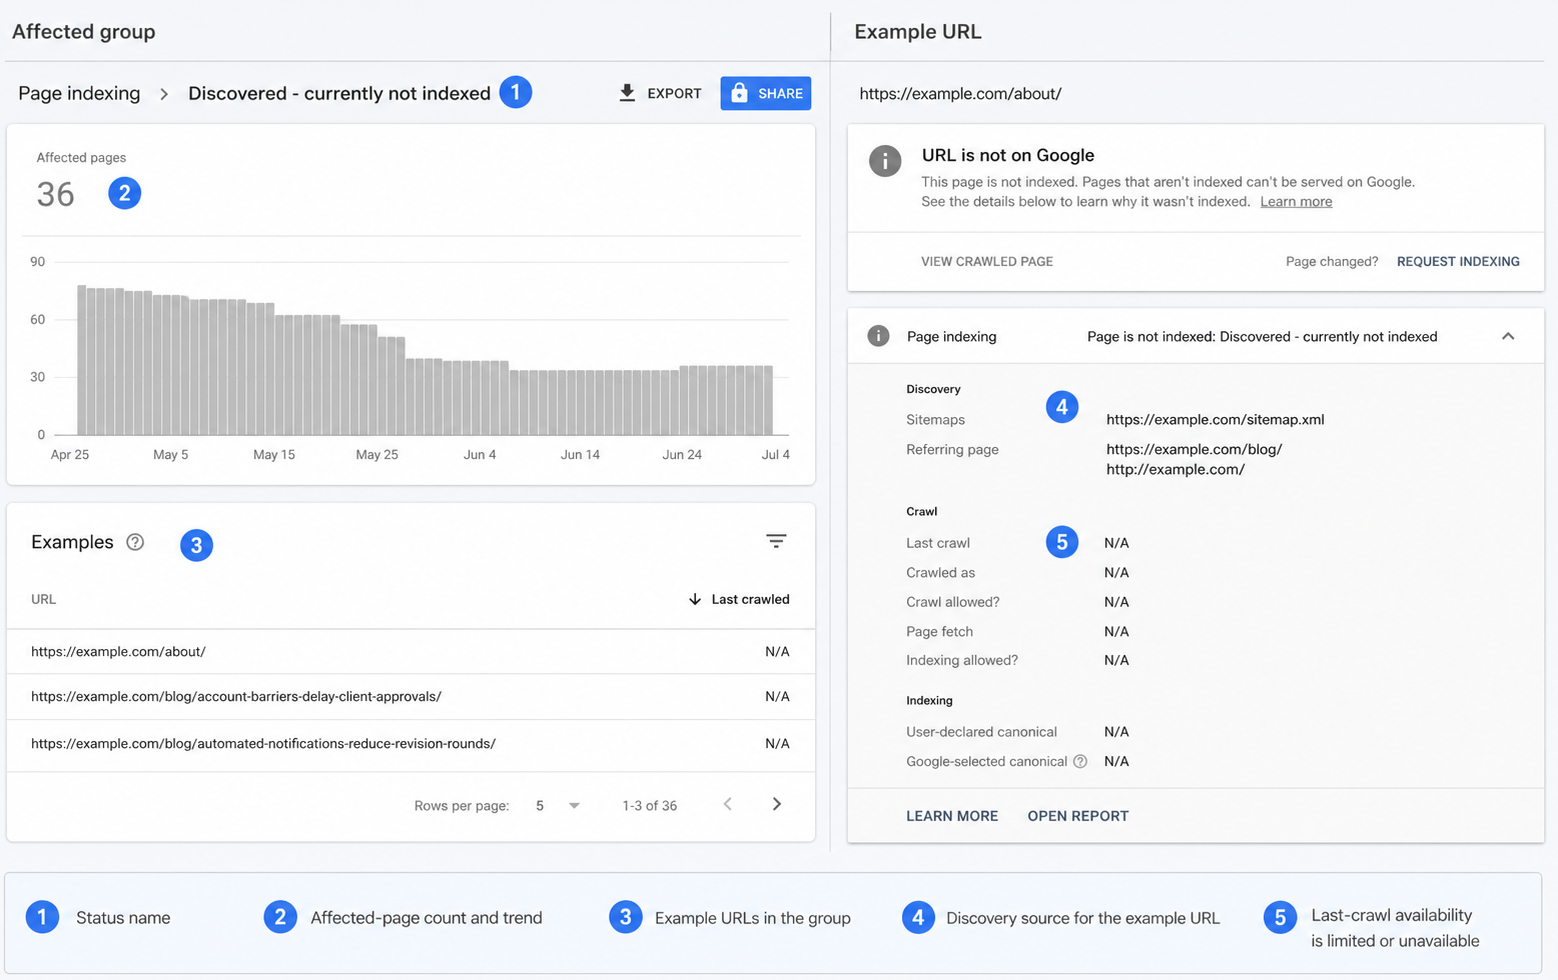1558x980 pixels.
Task: Click the Page indexing breadcrumb link
Action: tap(79, 93)
